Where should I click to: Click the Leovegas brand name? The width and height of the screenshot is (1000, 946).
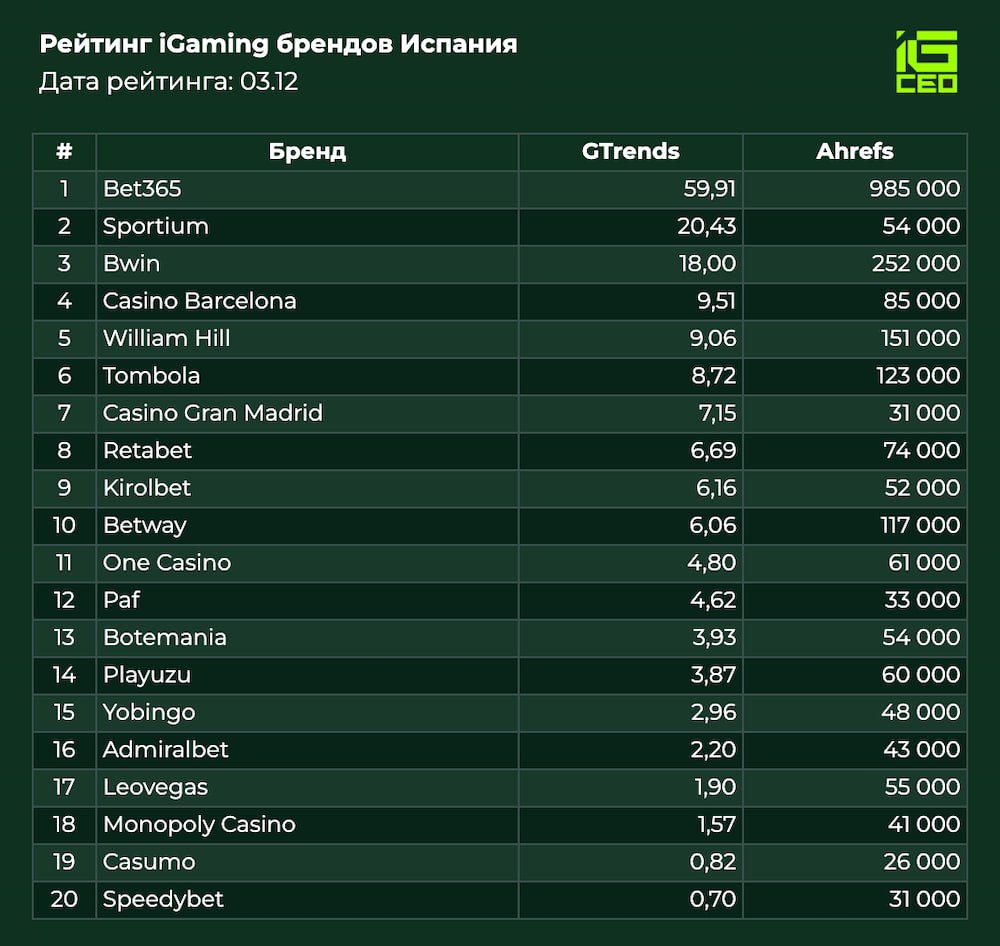pyautogui.click(x=156, y=787)
